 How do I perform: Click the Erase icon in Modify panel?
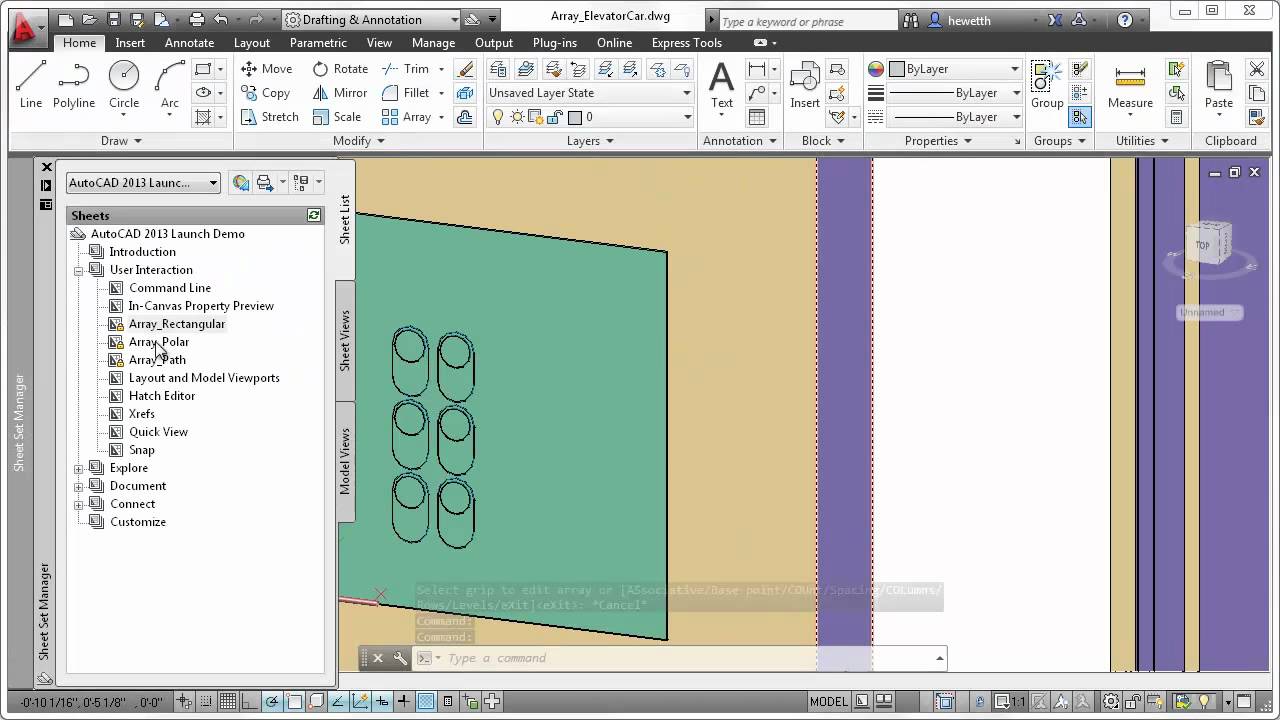[465, 69]
